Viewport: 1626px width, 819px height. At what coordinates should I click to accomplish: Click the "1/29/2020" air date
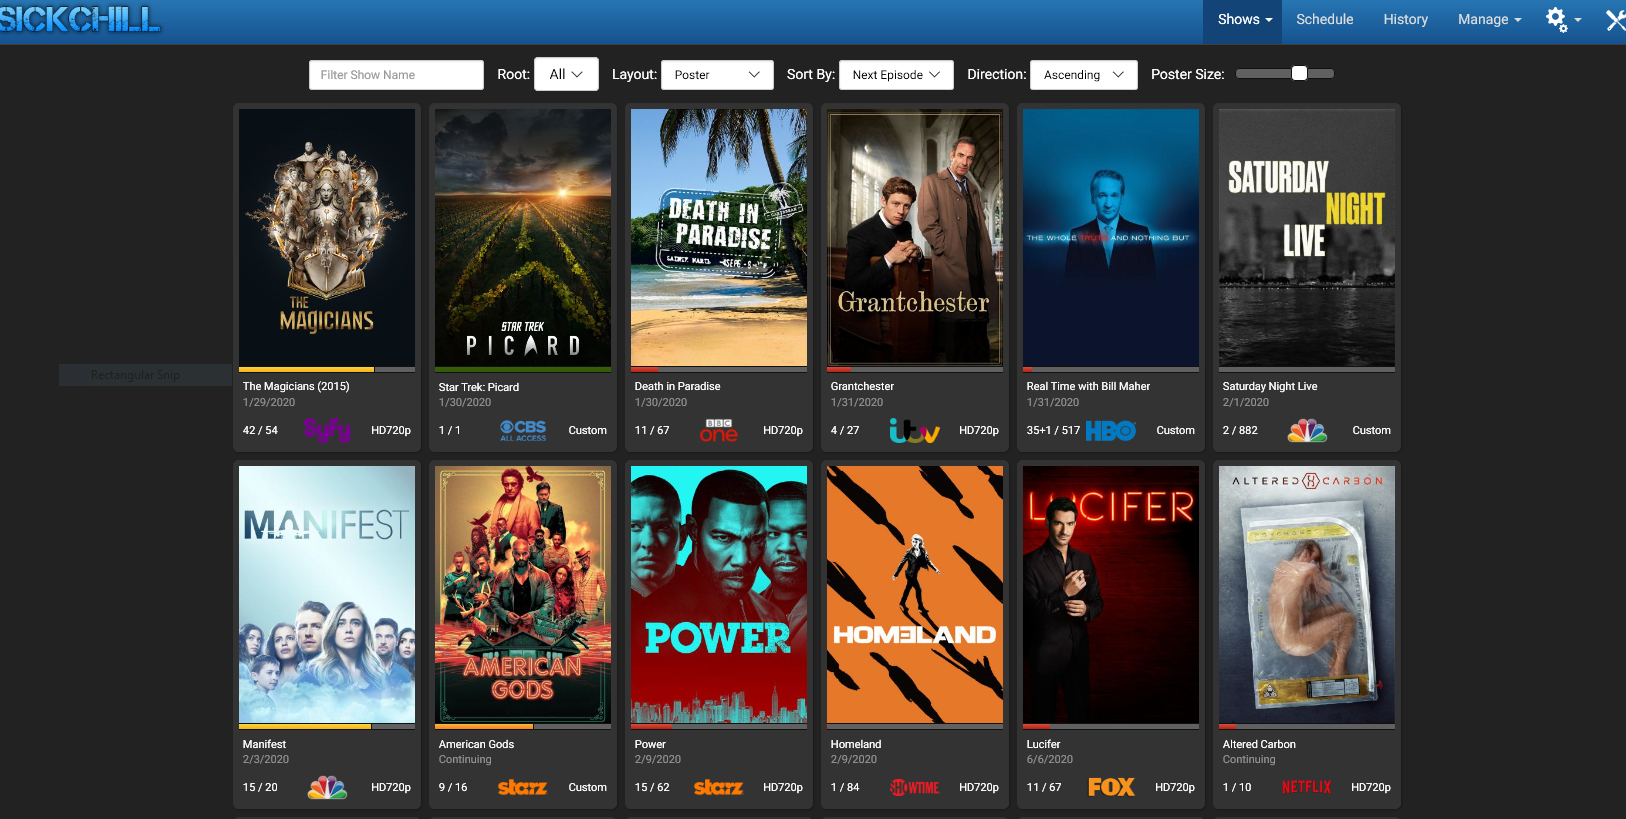click(269, 402)
